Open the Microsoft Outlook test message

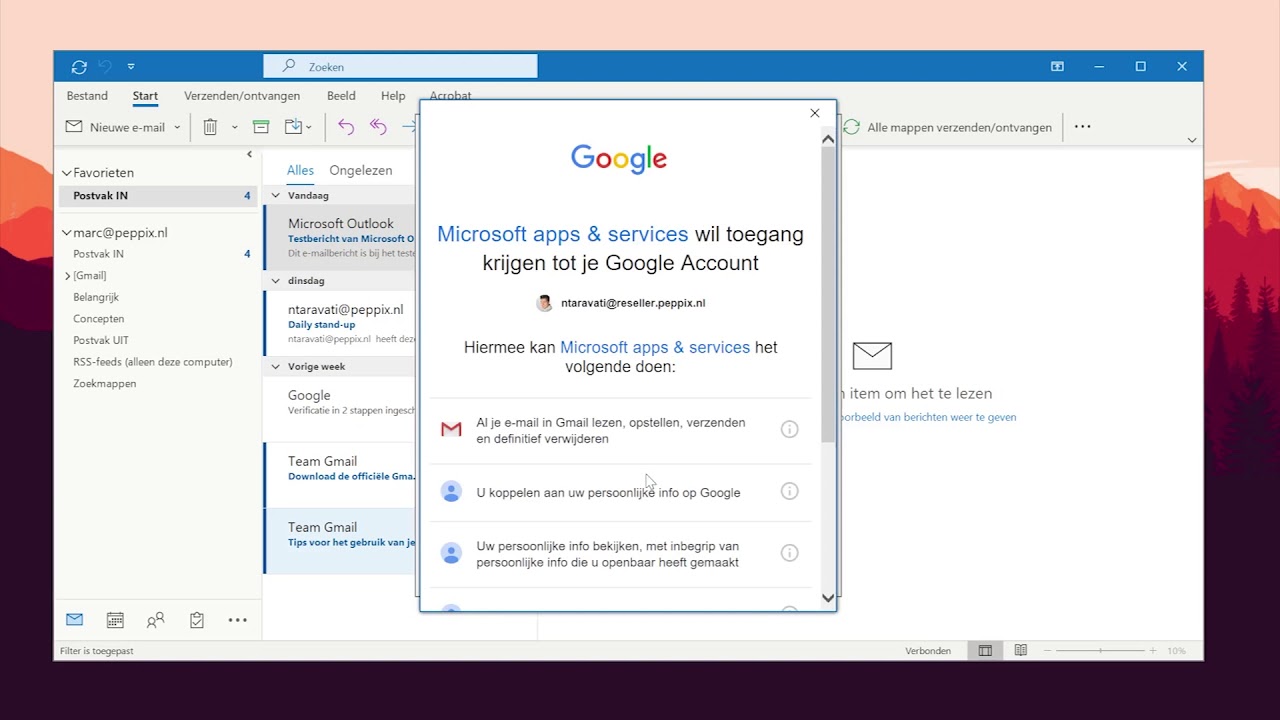[x=341, y=238]
